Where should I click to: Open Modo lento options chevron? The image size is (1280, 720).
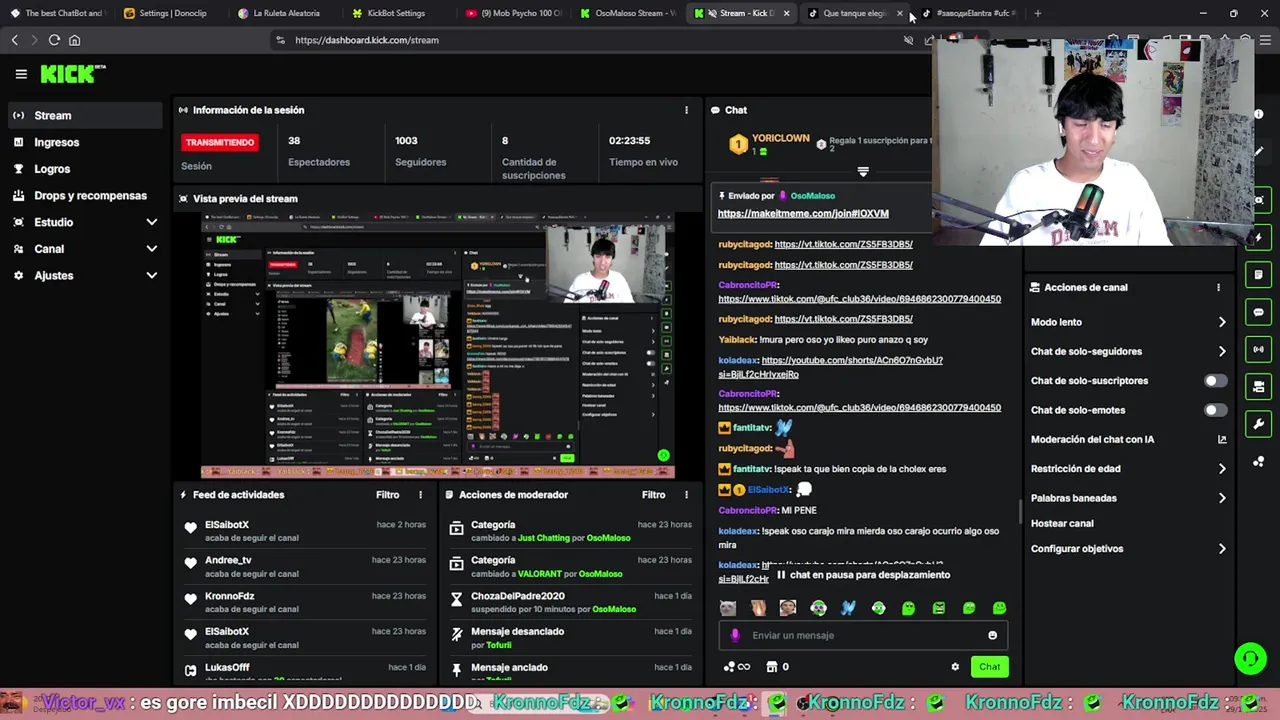point(1222,322)
